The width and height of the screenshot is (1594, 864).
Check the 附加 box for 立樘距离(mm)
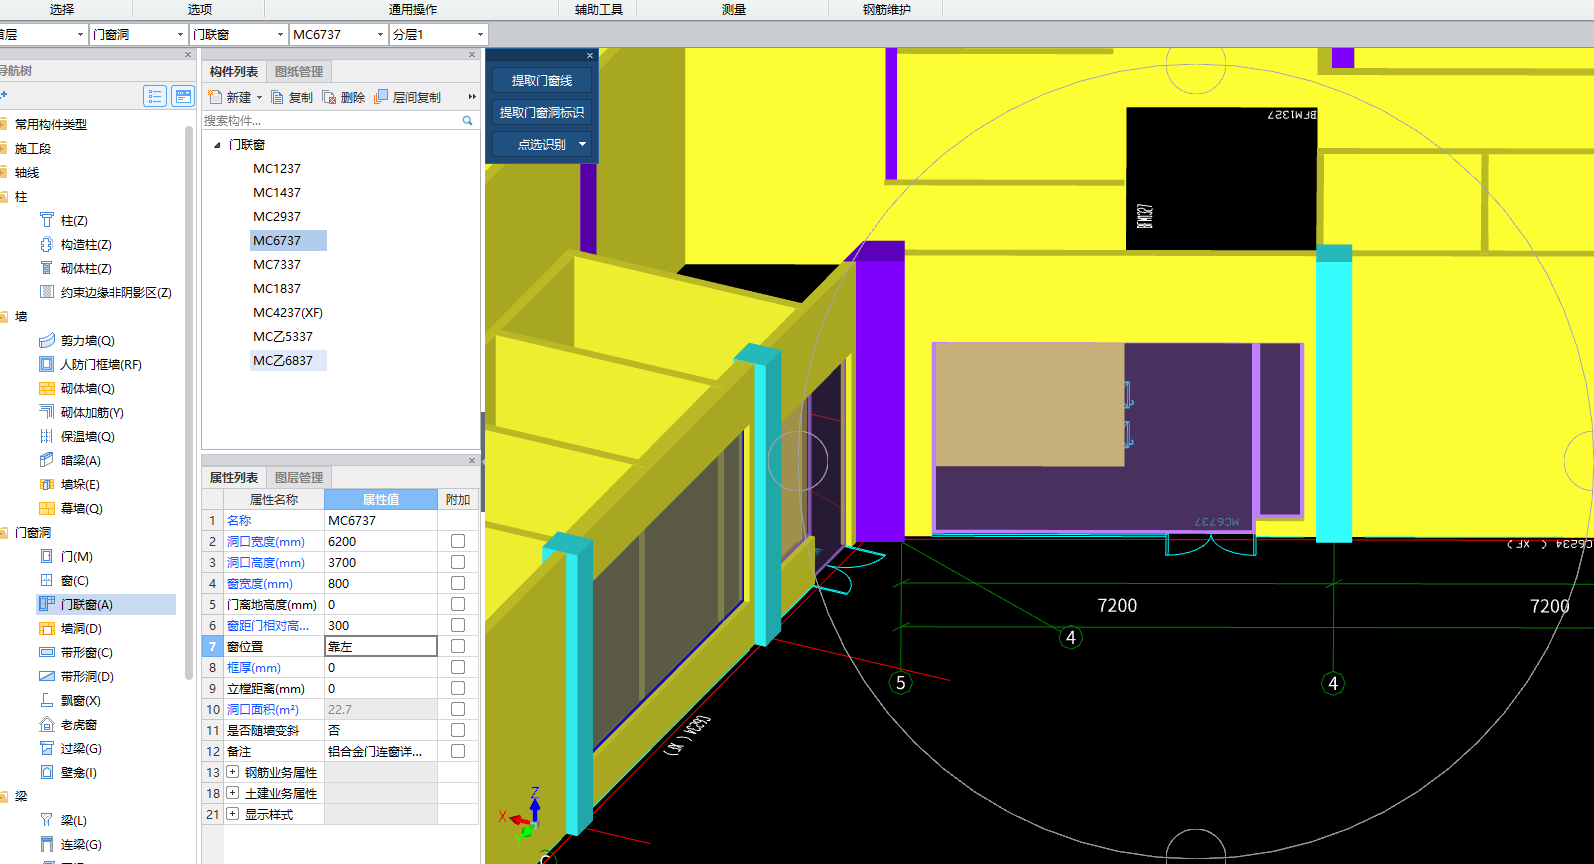[458, 688]
